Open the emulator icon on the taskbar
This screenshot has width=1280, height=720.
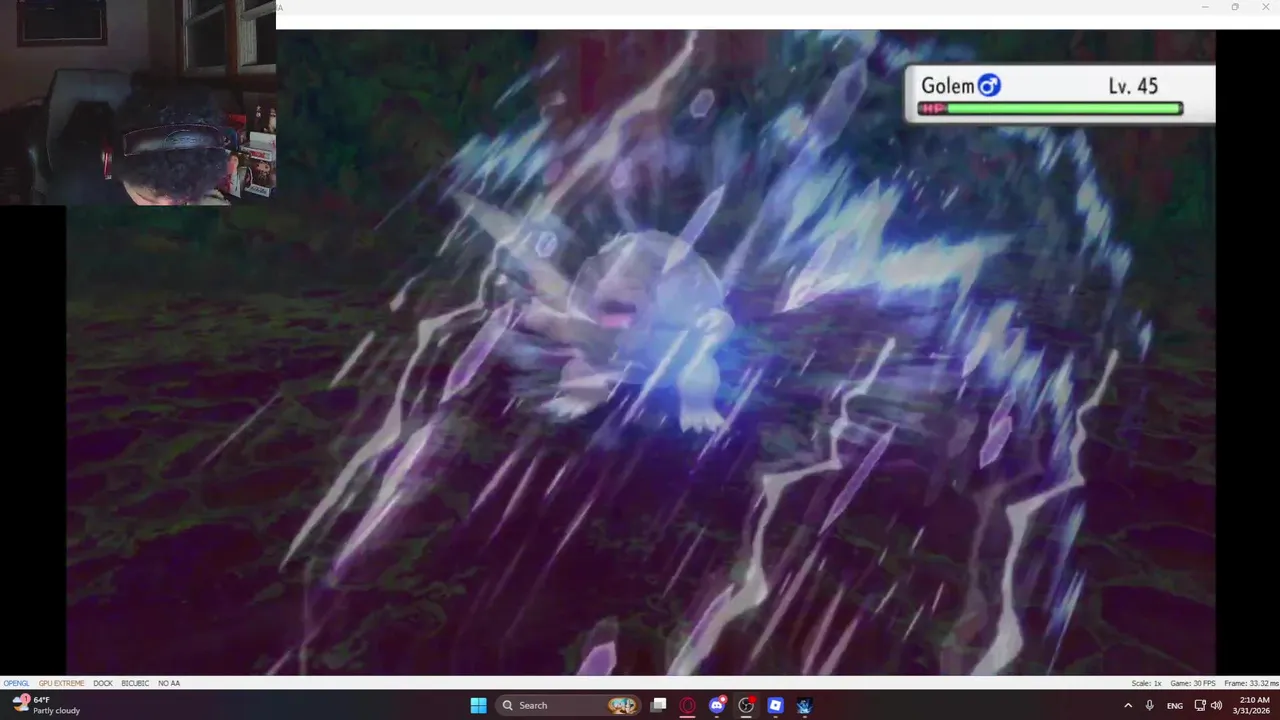tap(804, 705)
